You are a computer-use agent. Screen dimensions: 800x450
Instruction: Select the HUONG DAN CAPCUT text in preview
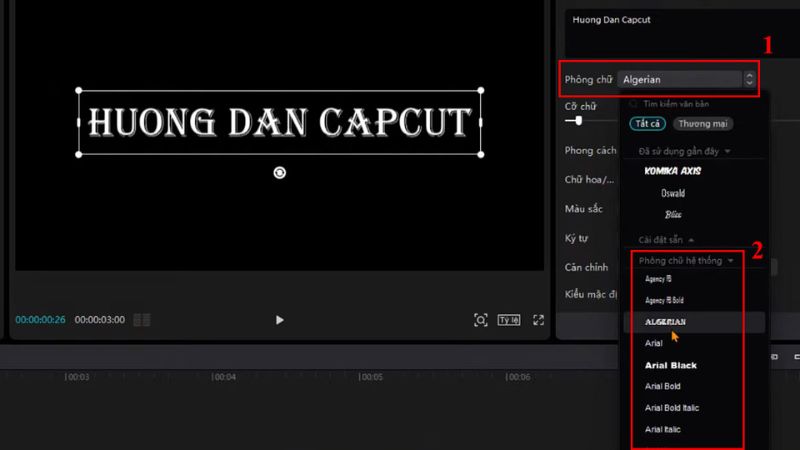coord(279,122)
